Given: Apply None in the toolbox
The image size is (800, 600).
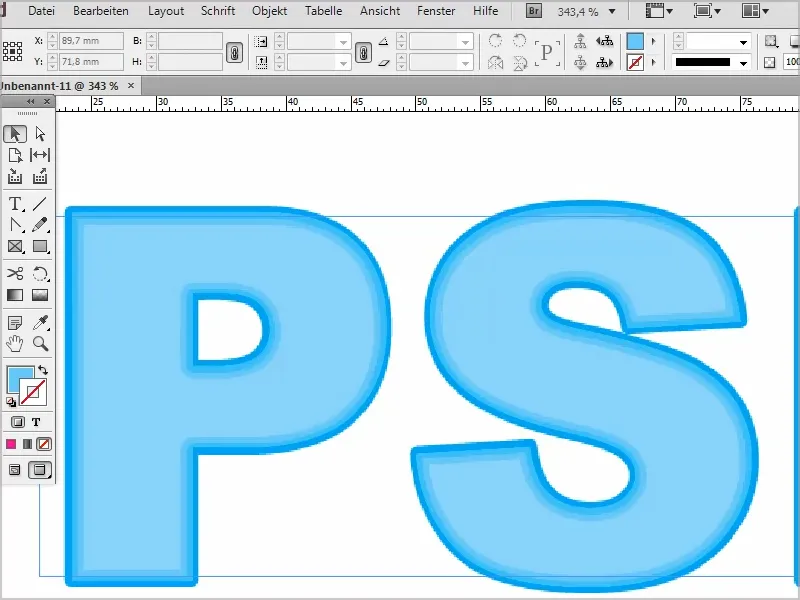Looking at the screenshot, I should pos(44,444).
